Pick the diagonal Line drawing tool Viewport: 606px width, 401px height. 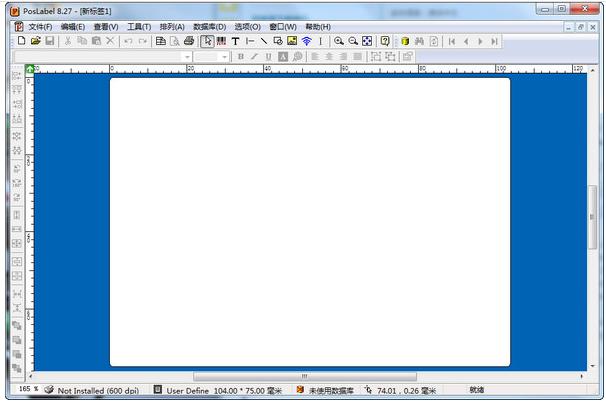pos(263,41)
